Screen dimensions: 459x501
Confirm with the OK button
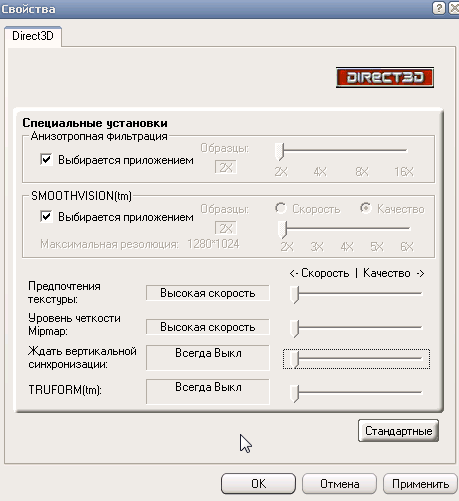(x=258, y=484)
